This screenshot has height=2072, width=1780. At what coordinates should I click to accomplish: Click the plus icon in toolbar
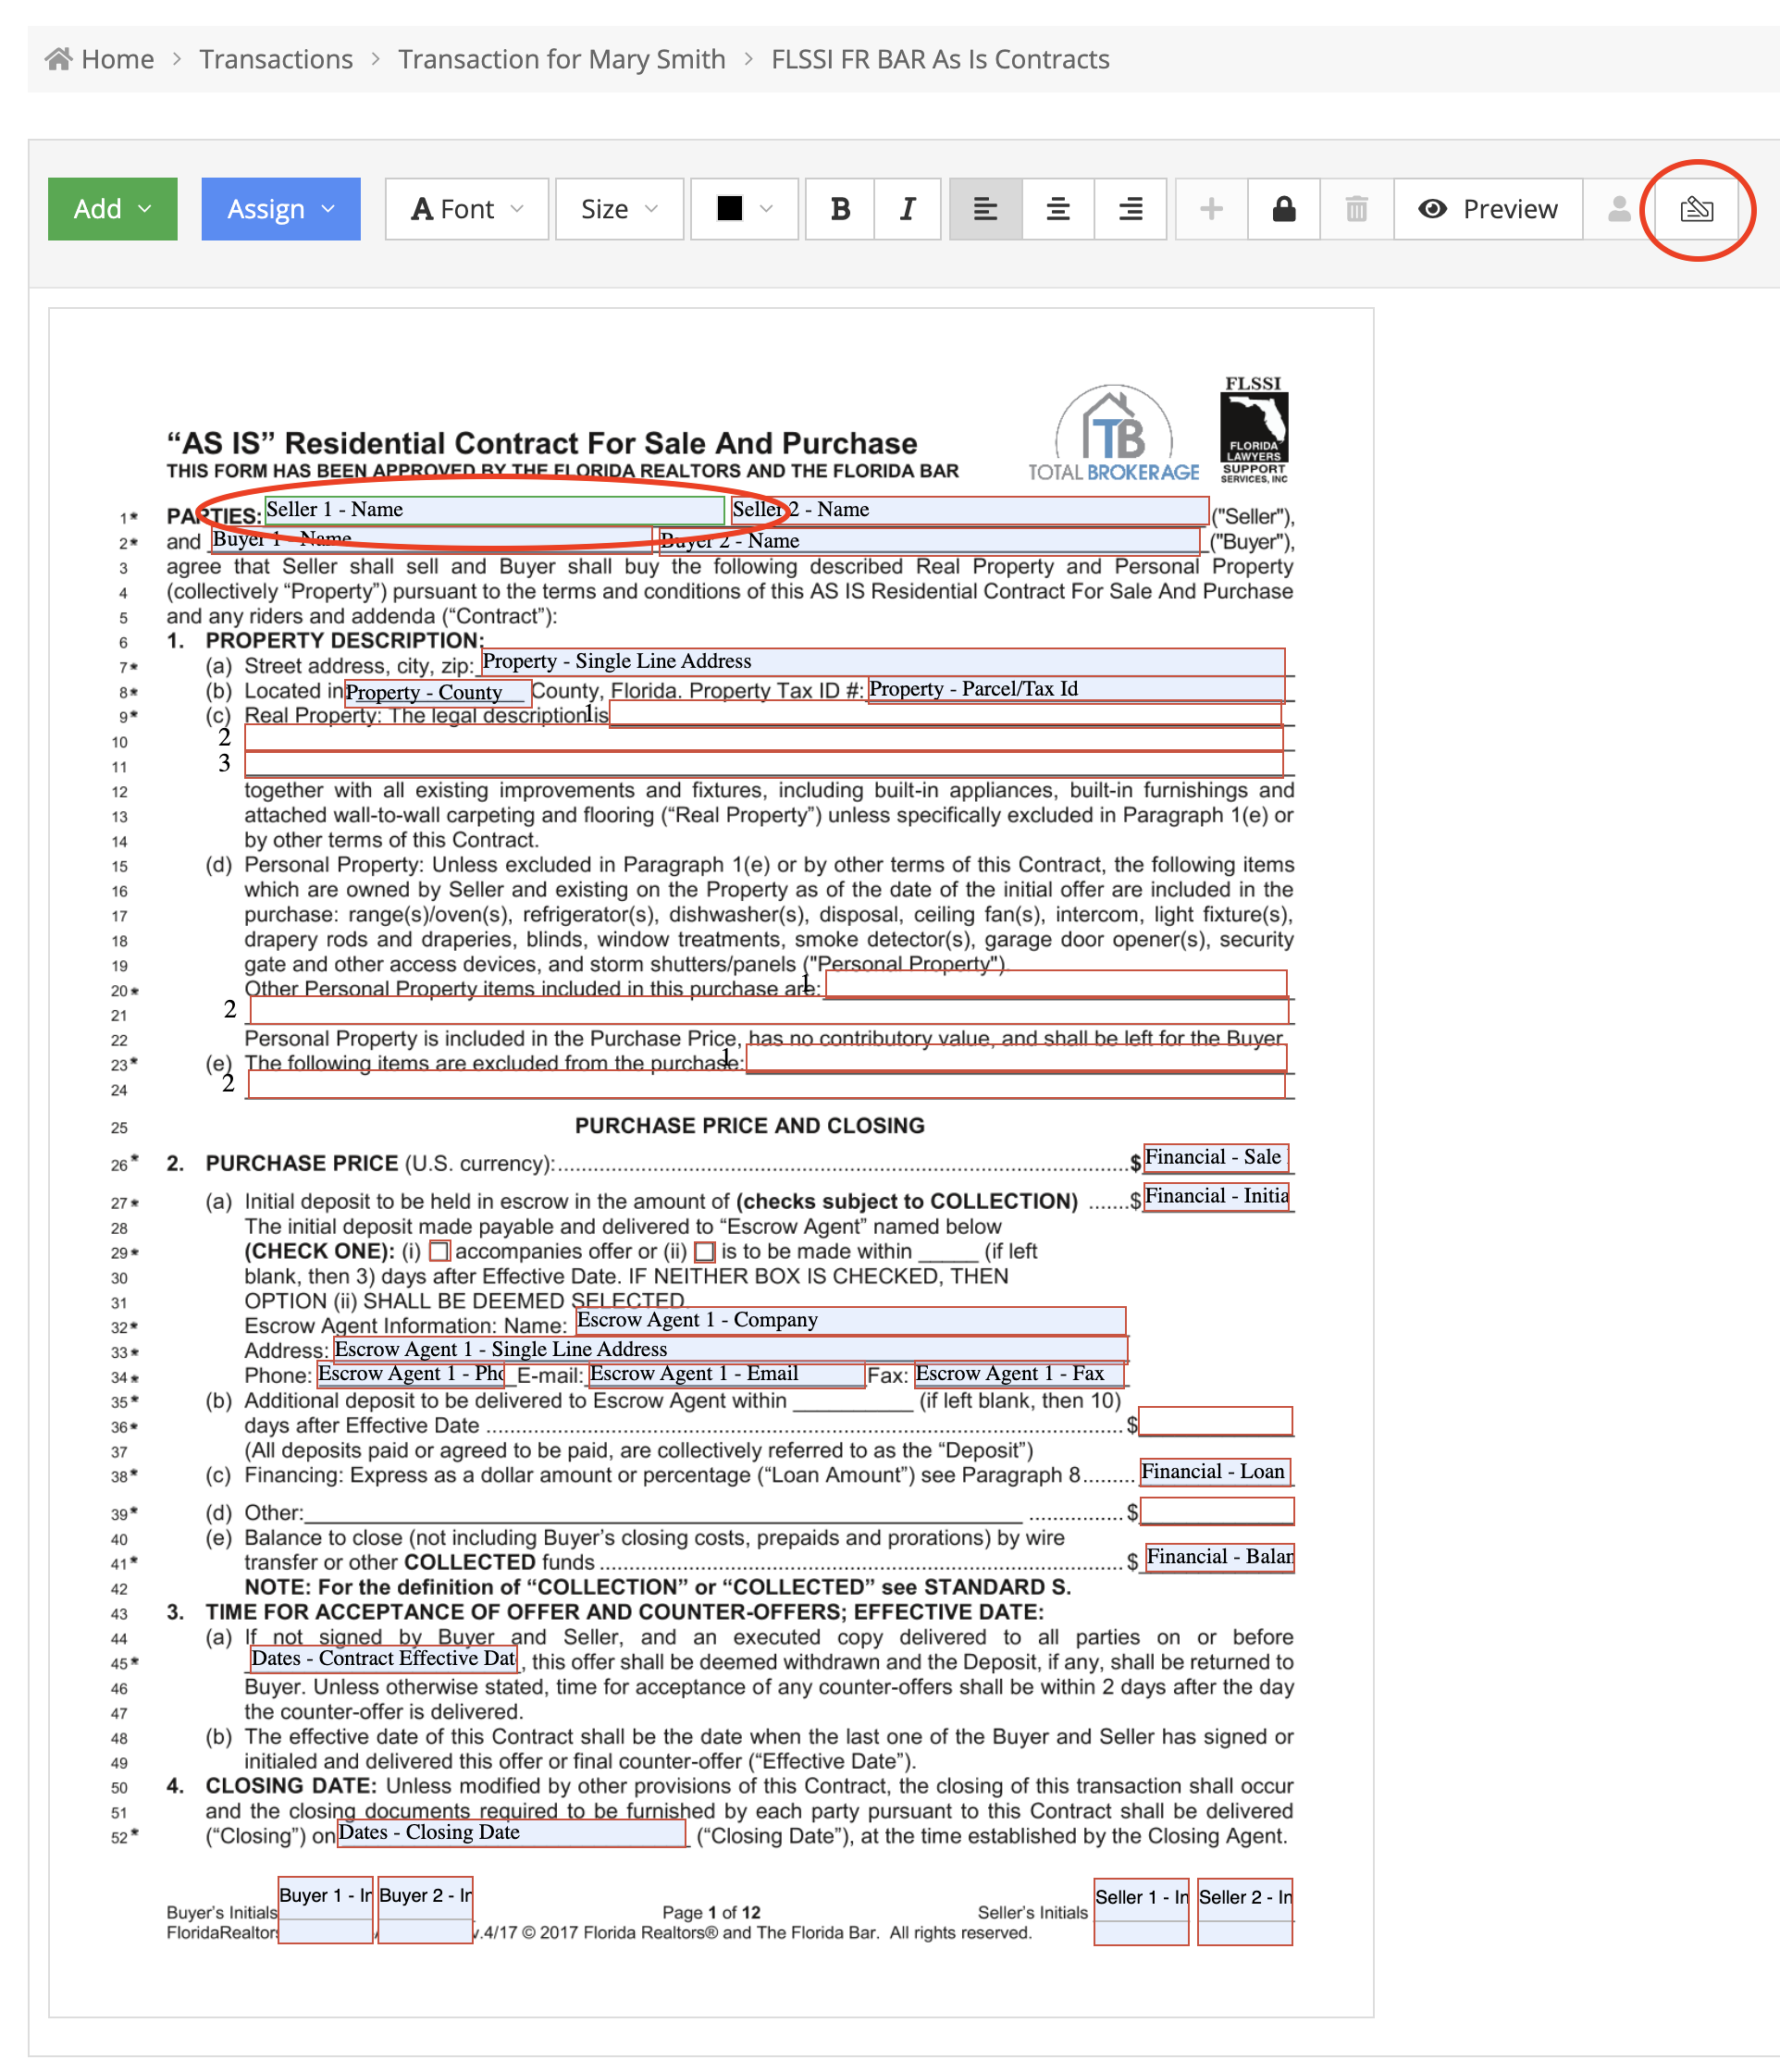coord(1211,209)
